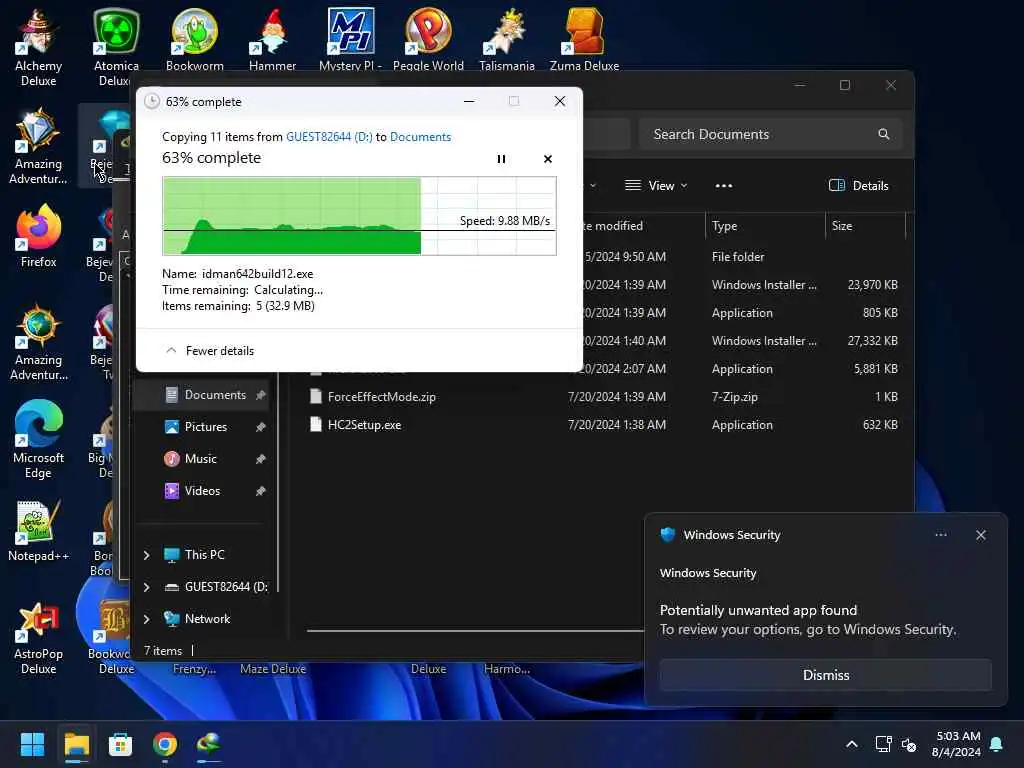1024x768 pixels.
Task: Click Potentially unwanted app found message
Action: tap(758, 610)
